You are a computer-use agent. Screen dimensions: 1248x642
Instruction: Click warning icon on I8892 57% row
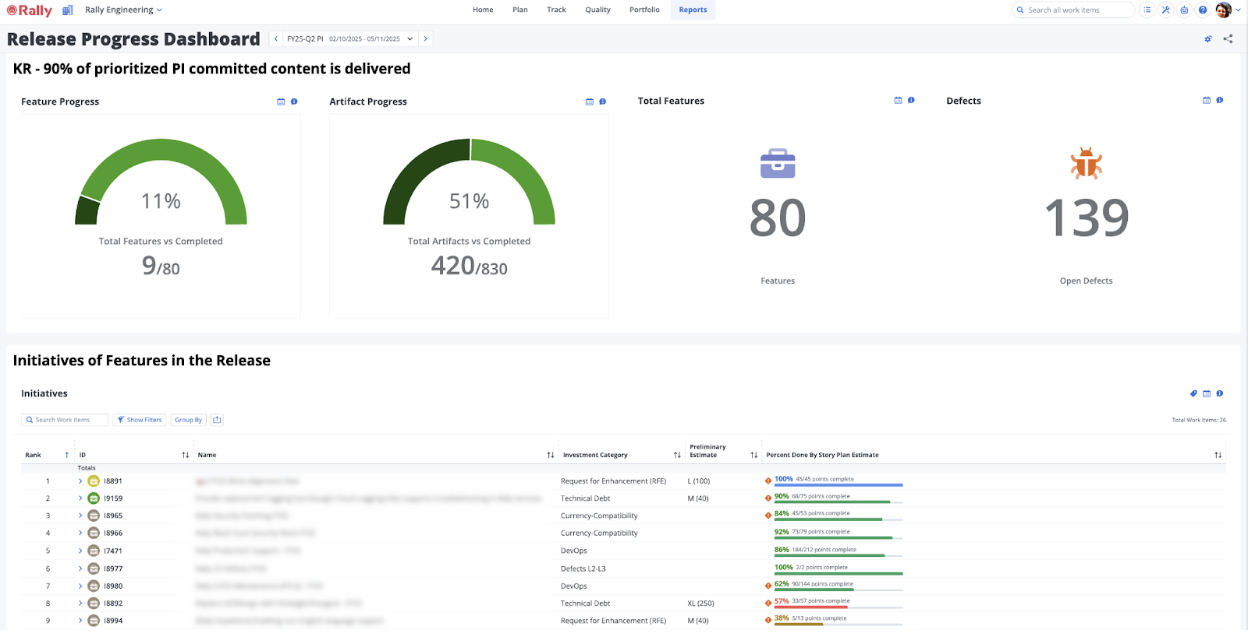point(768,602)
